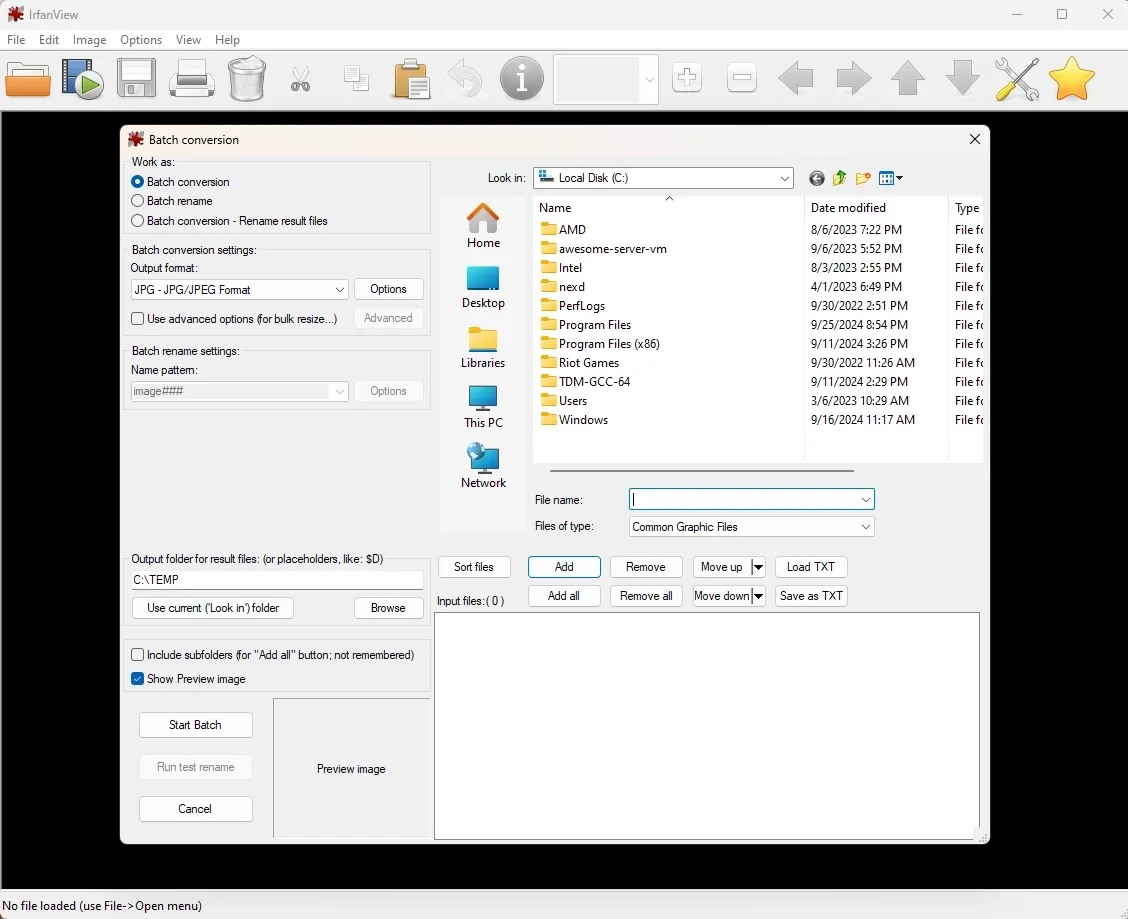Open the View menu
Image resolution: width=1128 pixels, height=919 pixels.
click(188, 40)
